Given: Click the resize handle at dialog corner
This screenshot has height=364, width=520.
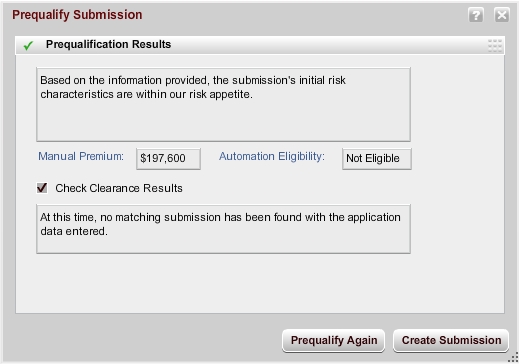Looking at the screenshot, I should 513,358.
